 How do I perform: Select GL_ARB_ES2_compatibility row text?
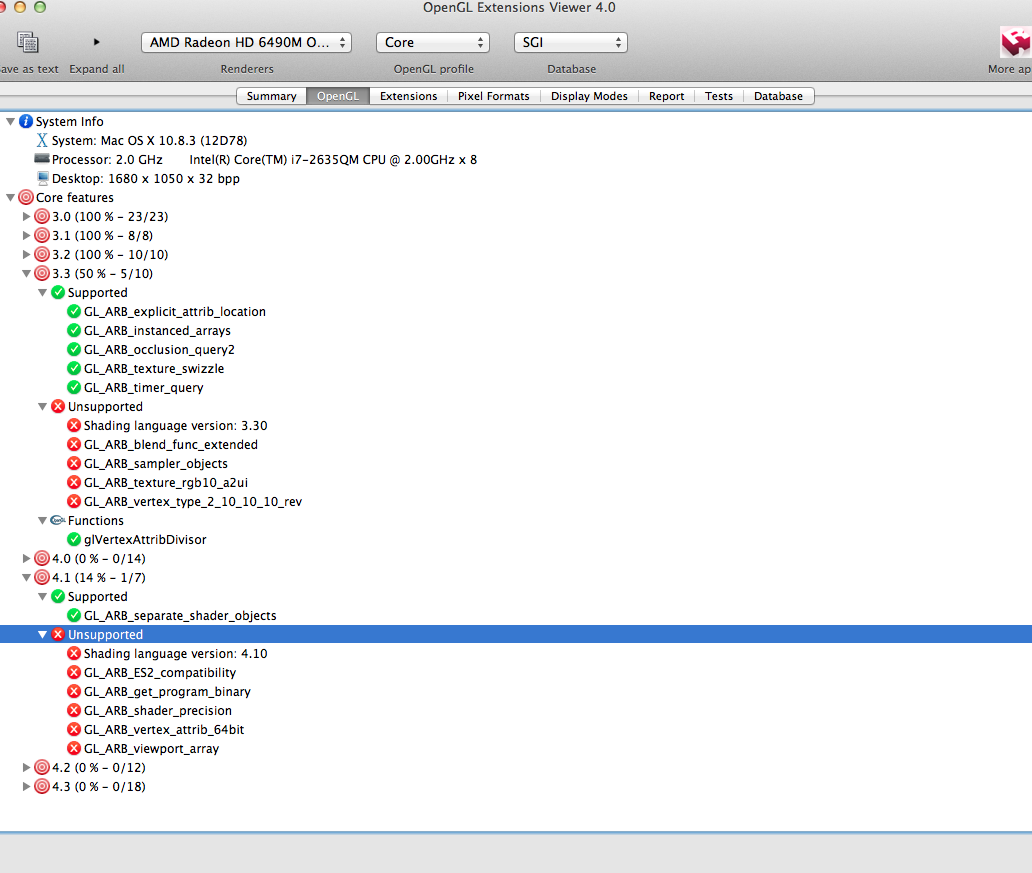point(160,673)
